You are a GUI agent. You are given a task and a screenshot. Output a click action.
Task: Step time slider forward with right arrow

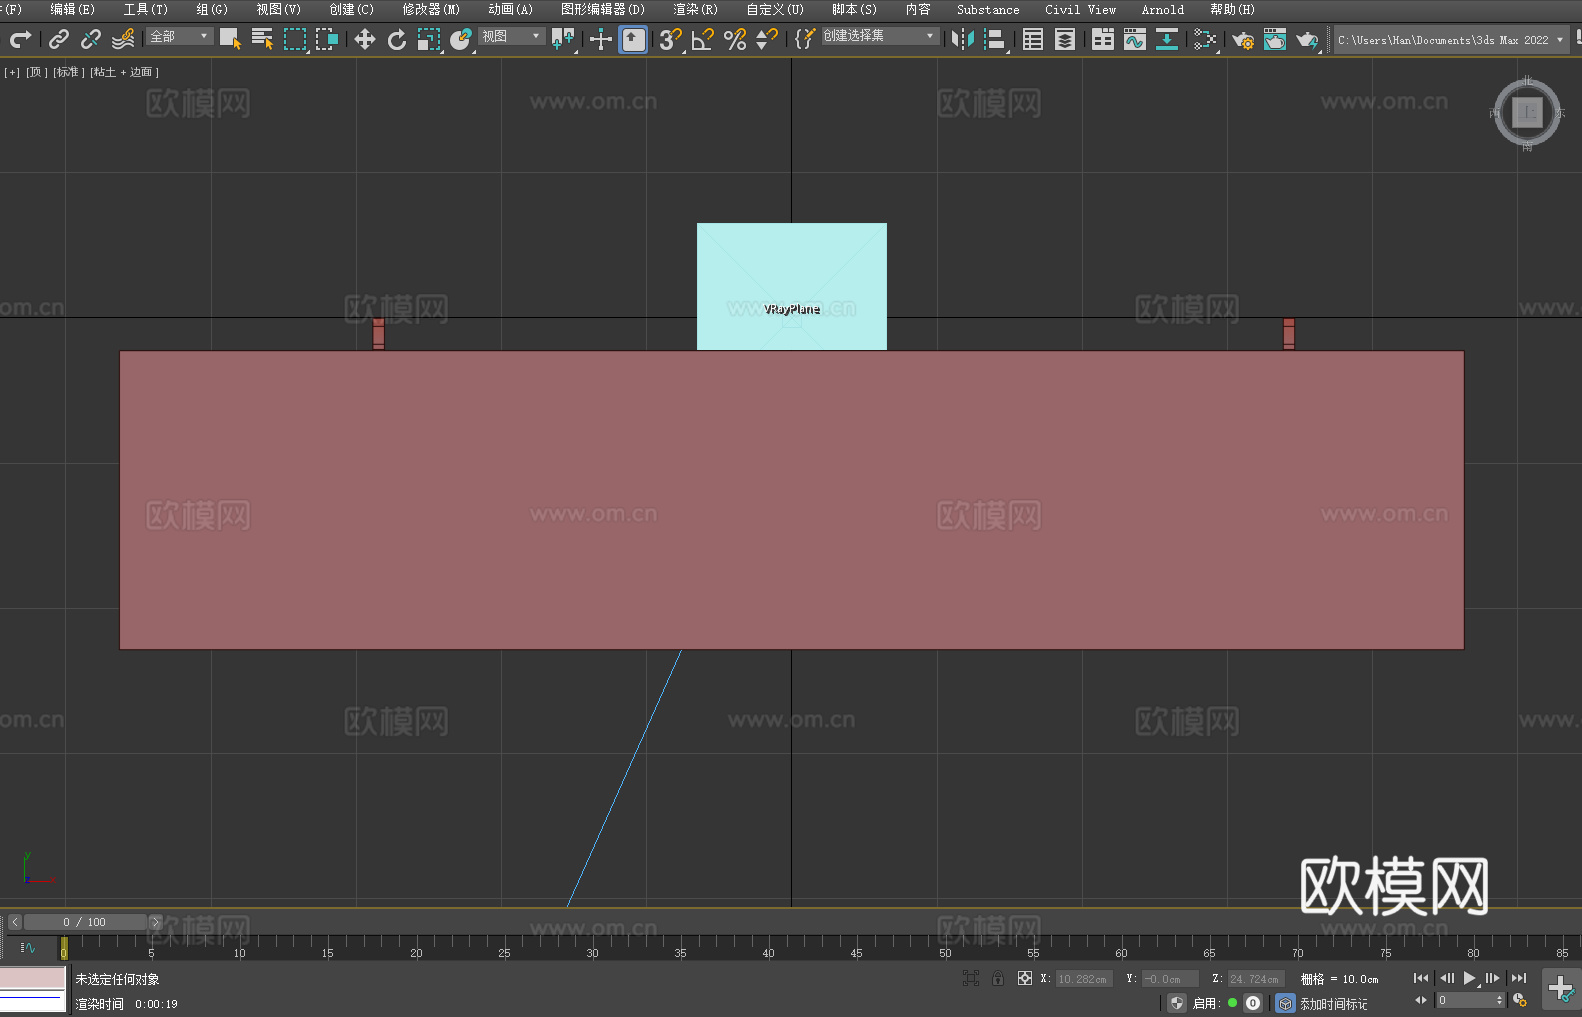pyautogui.click(x=156, y=922)
